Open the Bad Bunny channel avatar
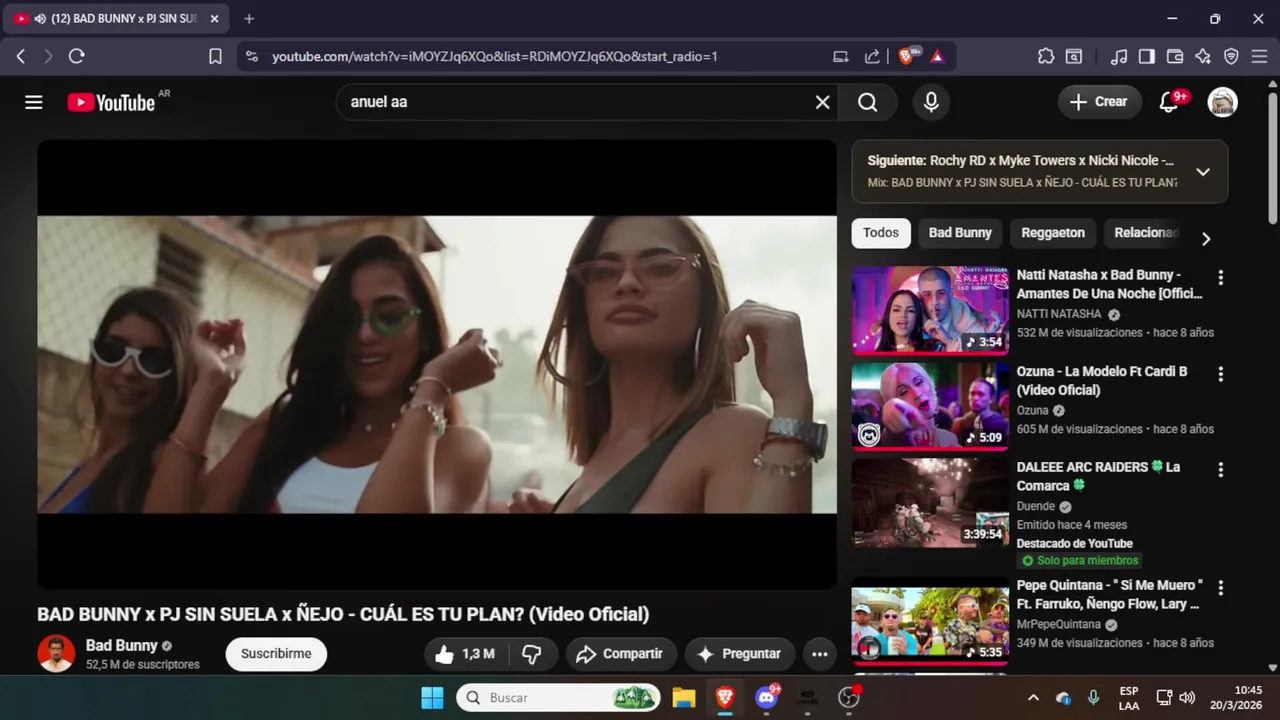This screenshot has height=720, width=1280. (x=56, y=654)
